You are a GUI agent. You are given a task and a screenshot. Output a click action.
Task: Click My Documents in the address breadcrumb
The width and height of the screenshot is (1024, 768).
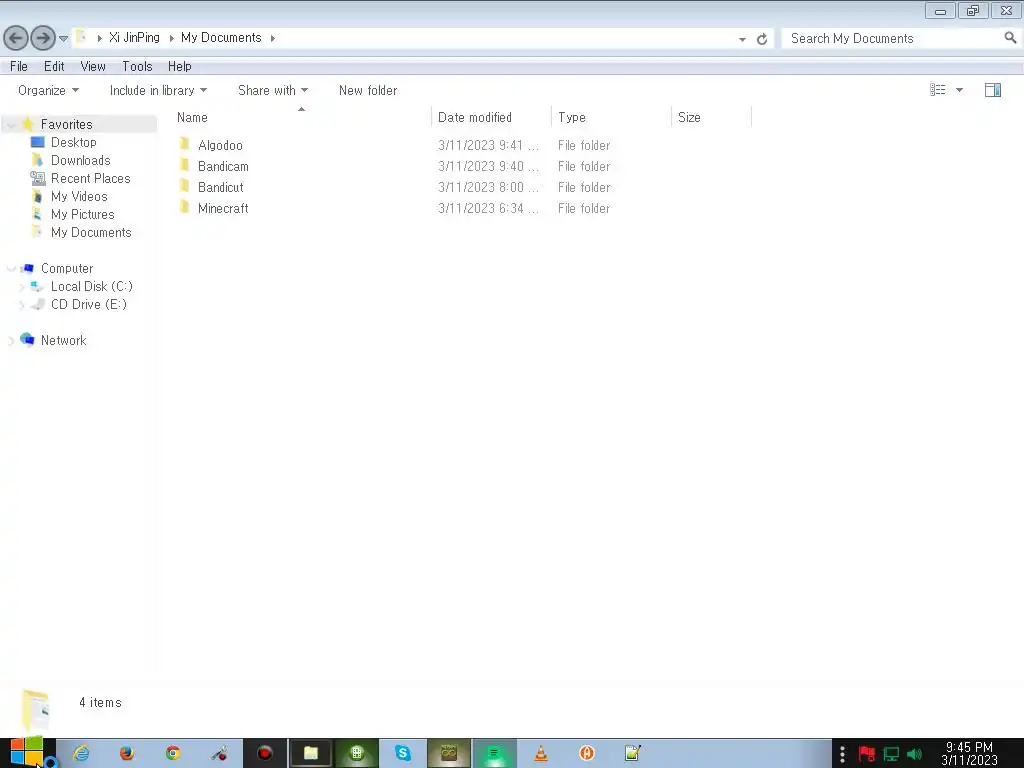(221, 38)
